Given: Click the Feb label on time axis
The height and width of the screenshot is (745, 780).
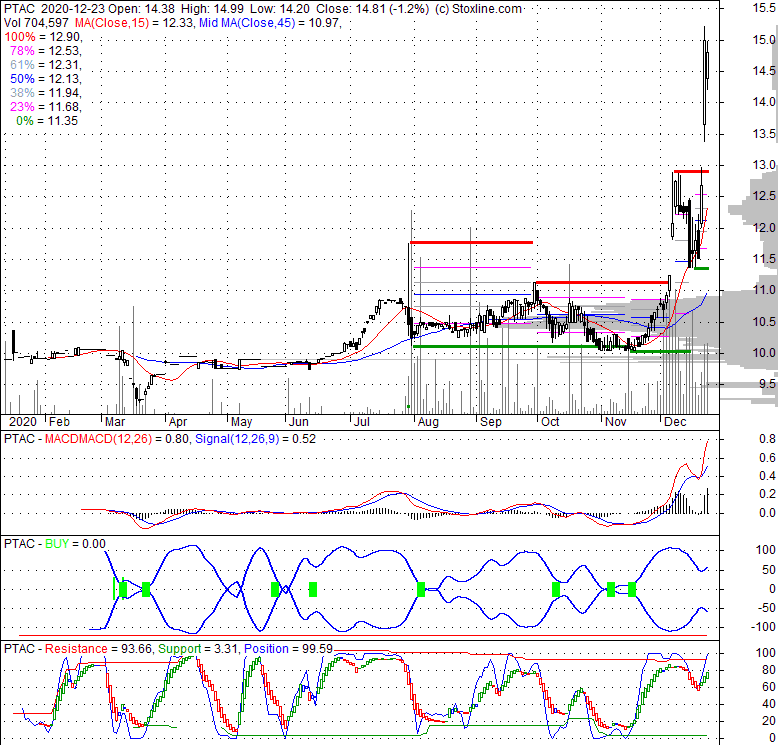Looking at the screenshot, I should pos(59,422).
